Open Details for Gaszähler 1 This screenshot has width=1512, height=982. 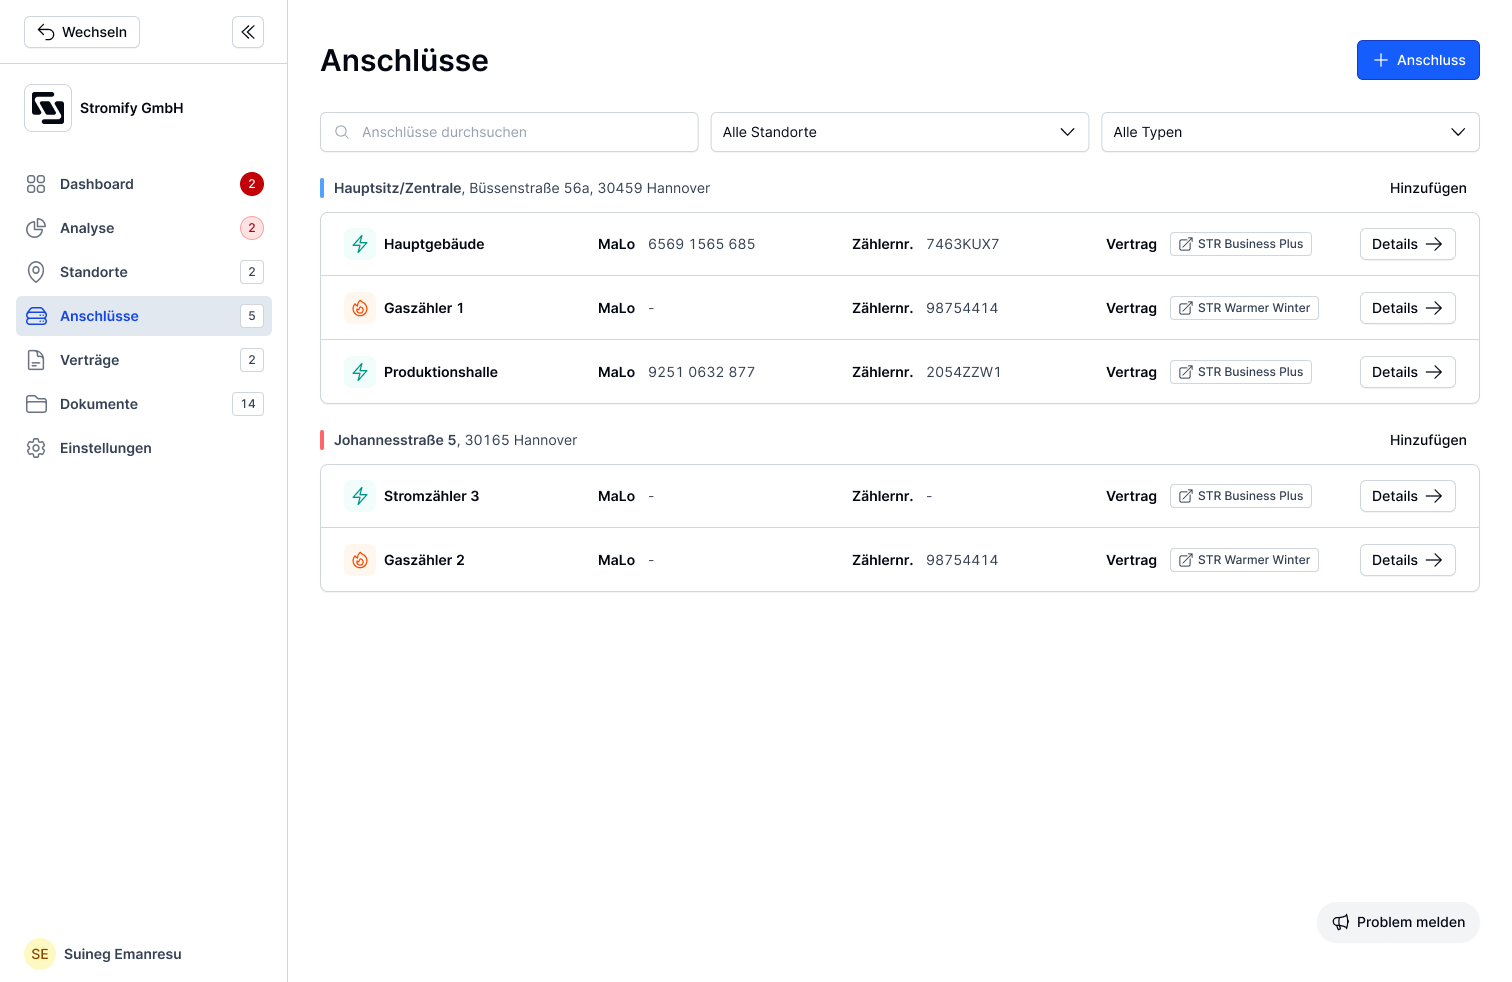(x=1407, y=308)
